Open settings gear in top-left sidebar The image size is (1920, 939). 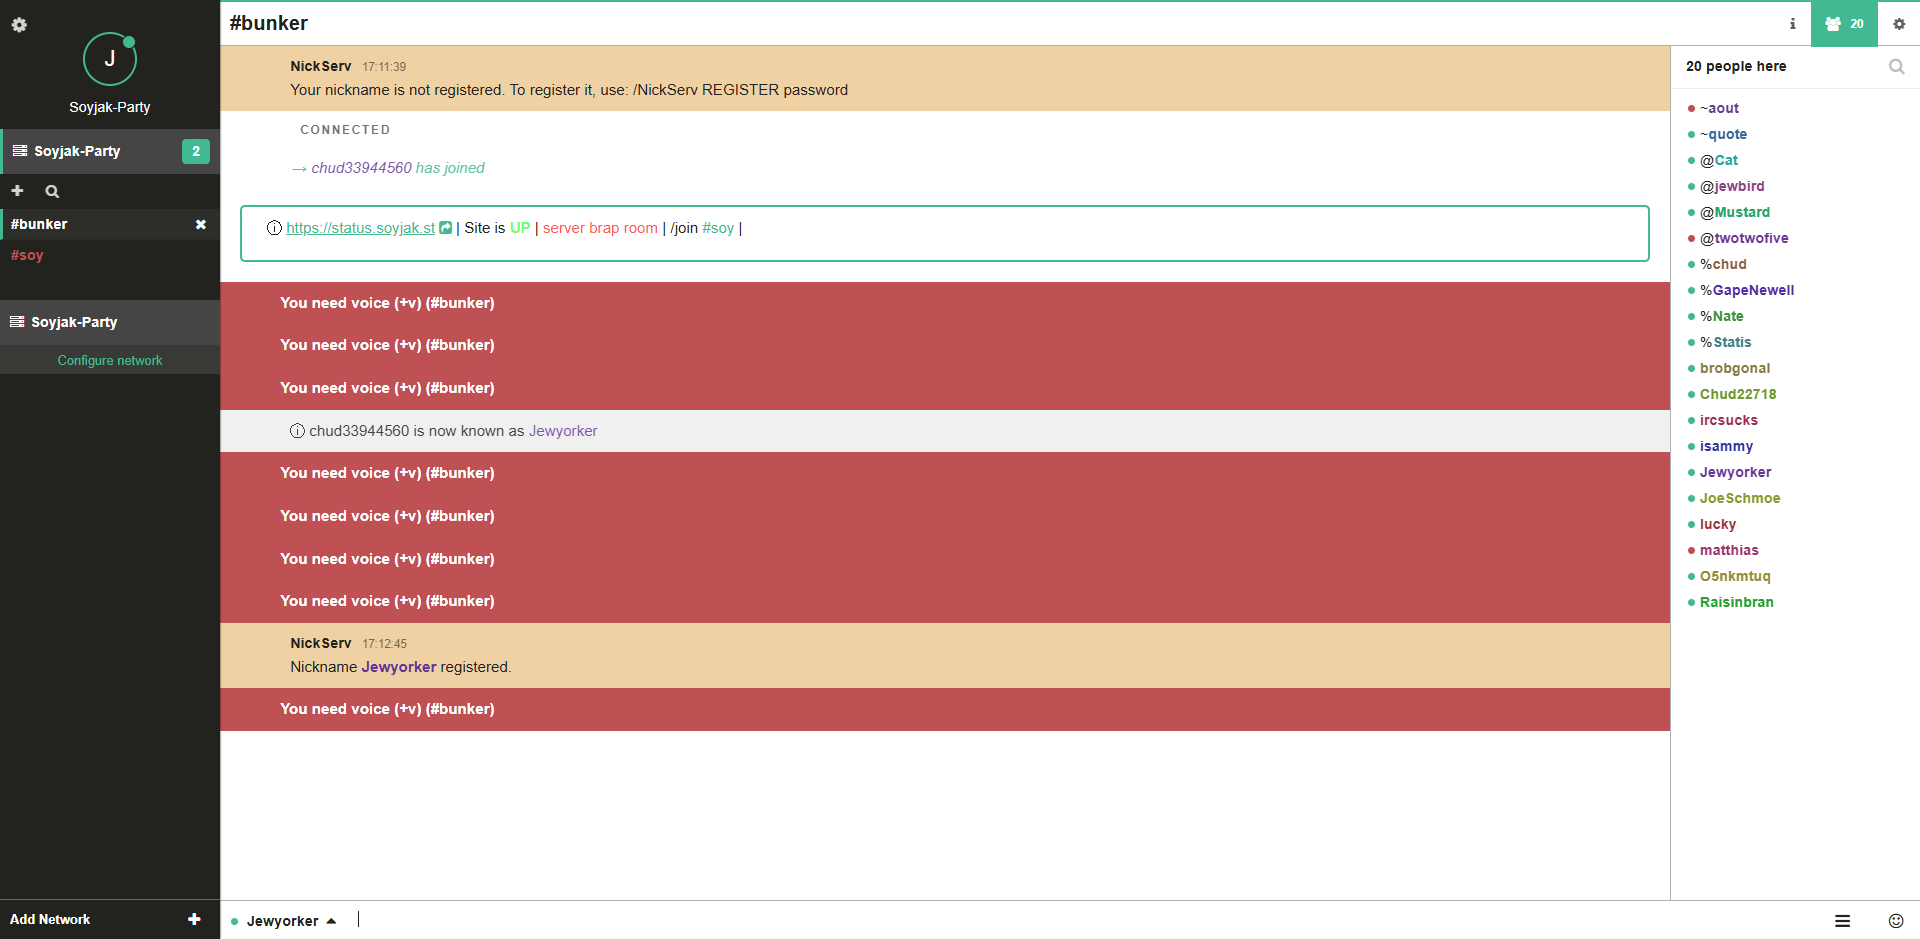click(x=19, y=25)
